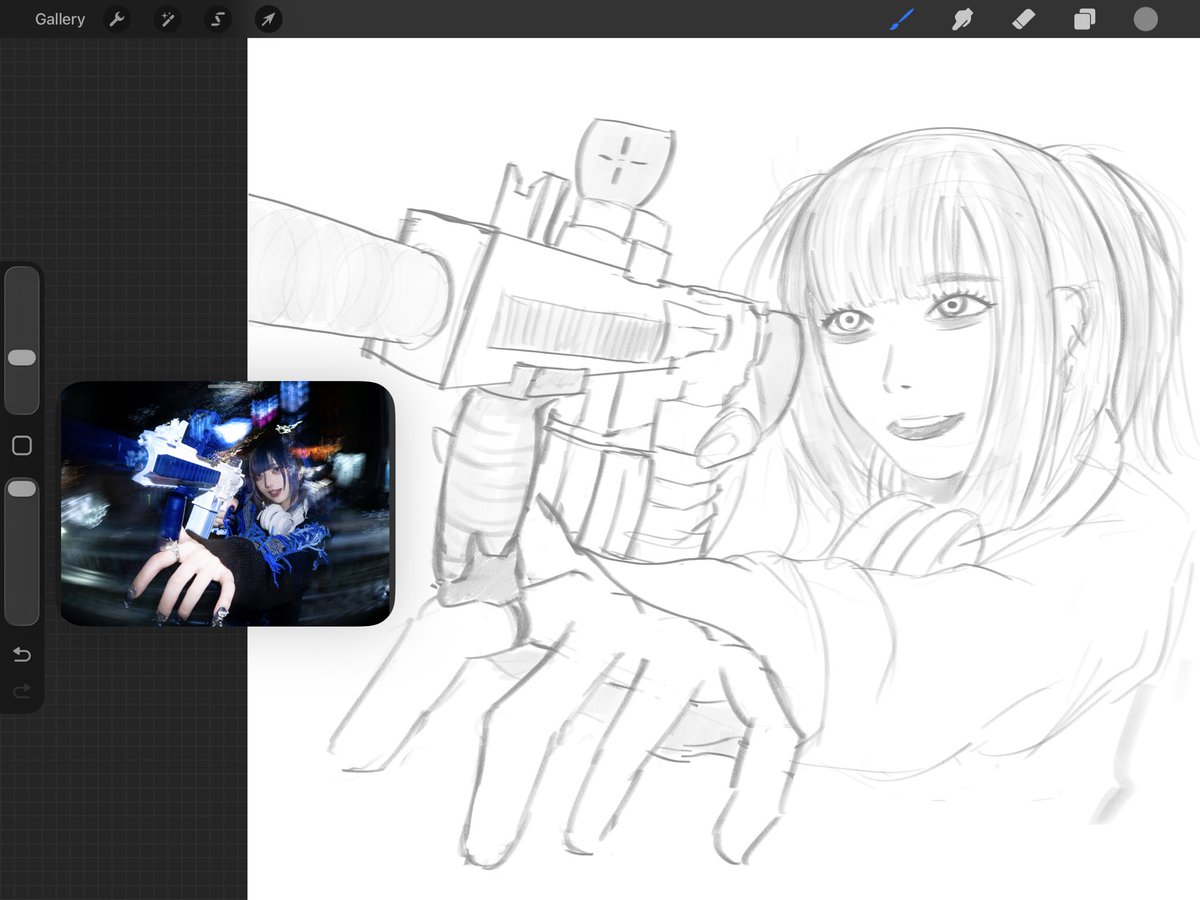This screenshot has width=1200, height=900.
Task: Activate the Transform arrow tool
Action: click(x=268, y=19)
